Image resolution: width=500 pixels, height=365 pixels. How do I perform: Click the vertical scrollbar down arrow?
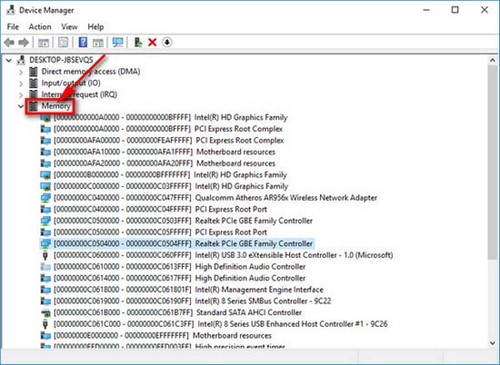(493, 343)
